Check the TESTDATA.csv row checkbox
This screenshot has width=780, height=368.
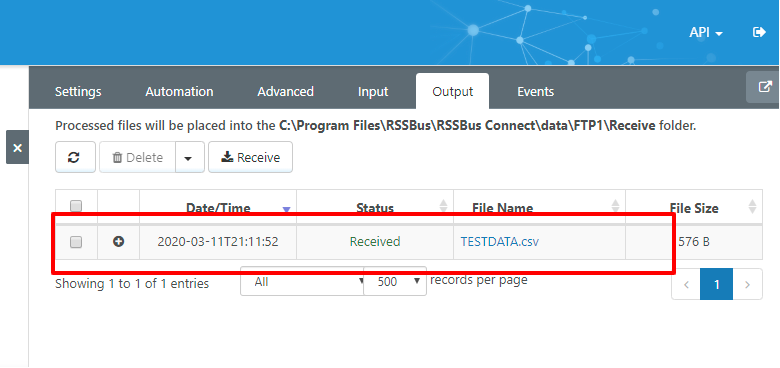[x=76, y=242]
